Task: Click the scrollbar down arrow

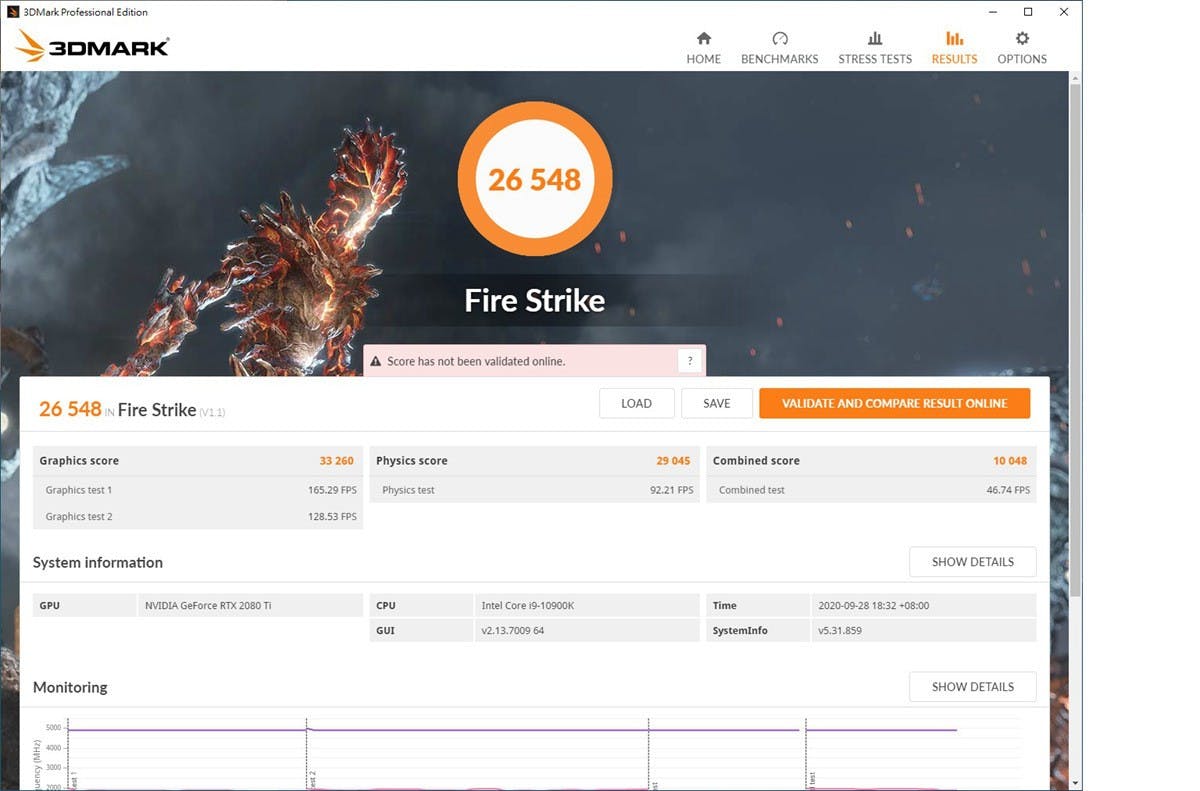Action: (1075, 783)
